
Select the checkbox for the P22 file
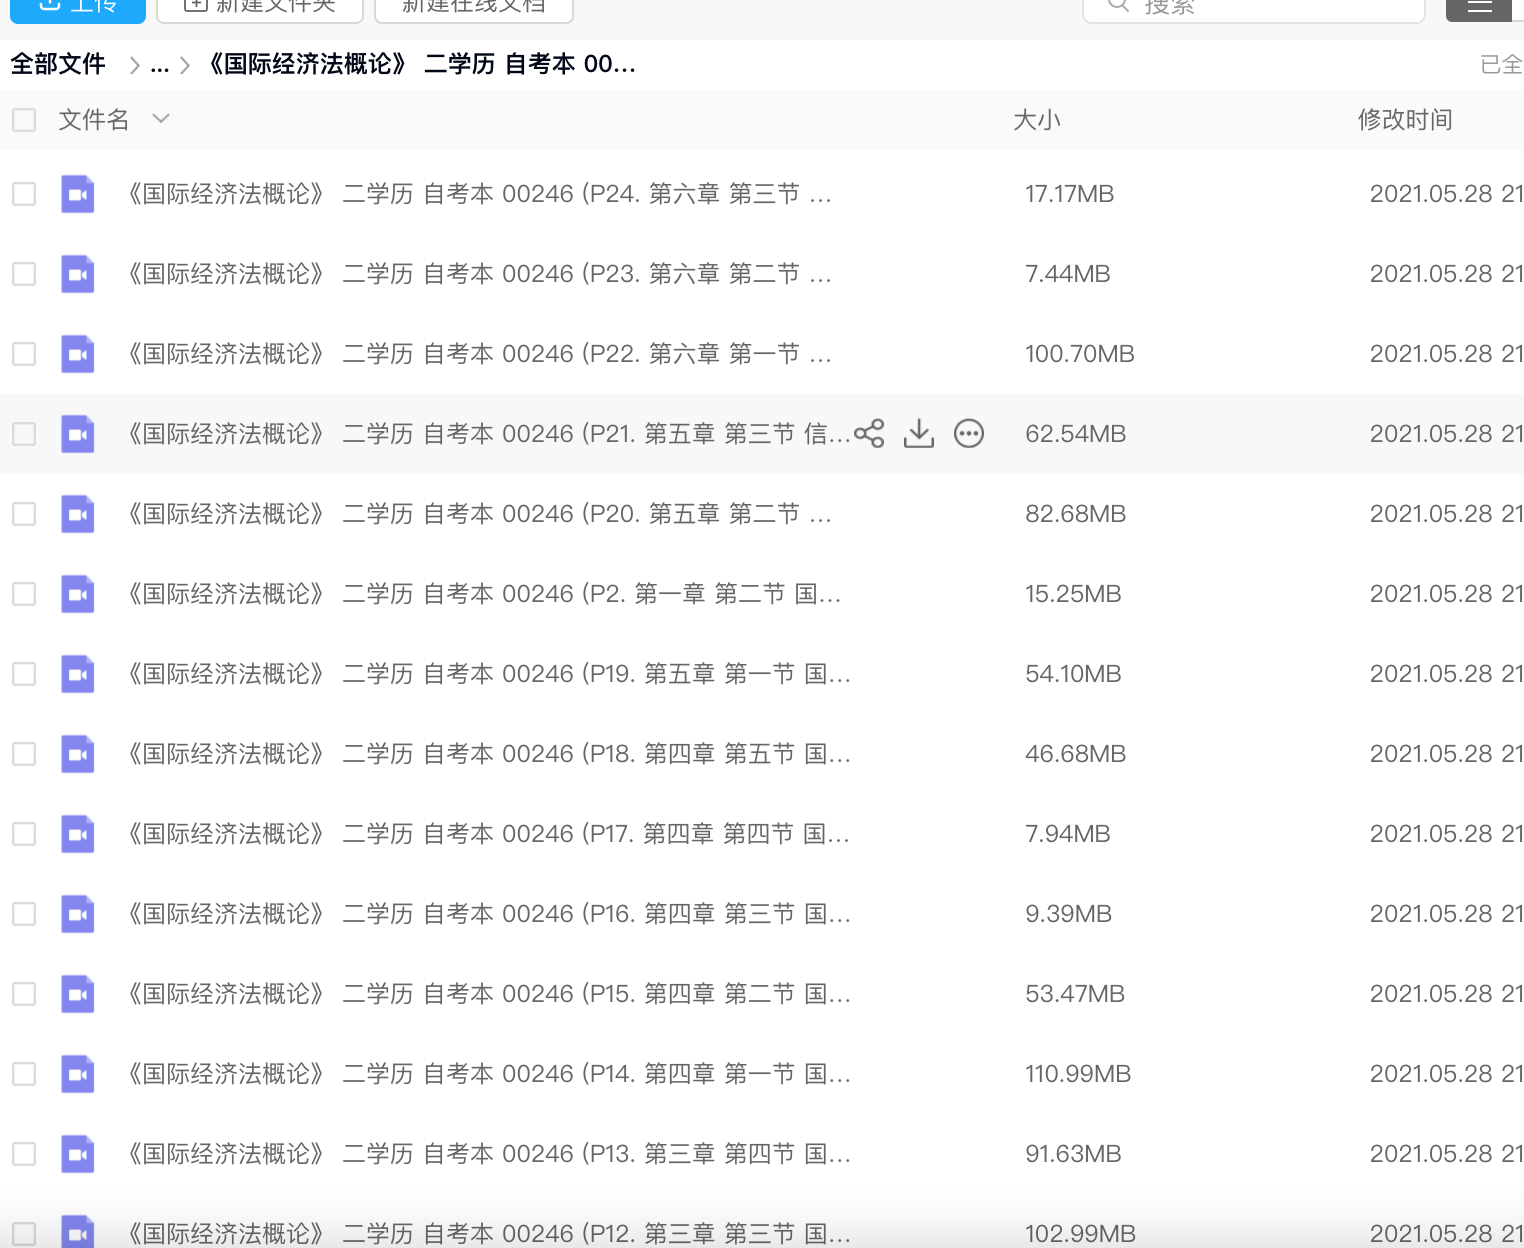(x=24, y=354)
